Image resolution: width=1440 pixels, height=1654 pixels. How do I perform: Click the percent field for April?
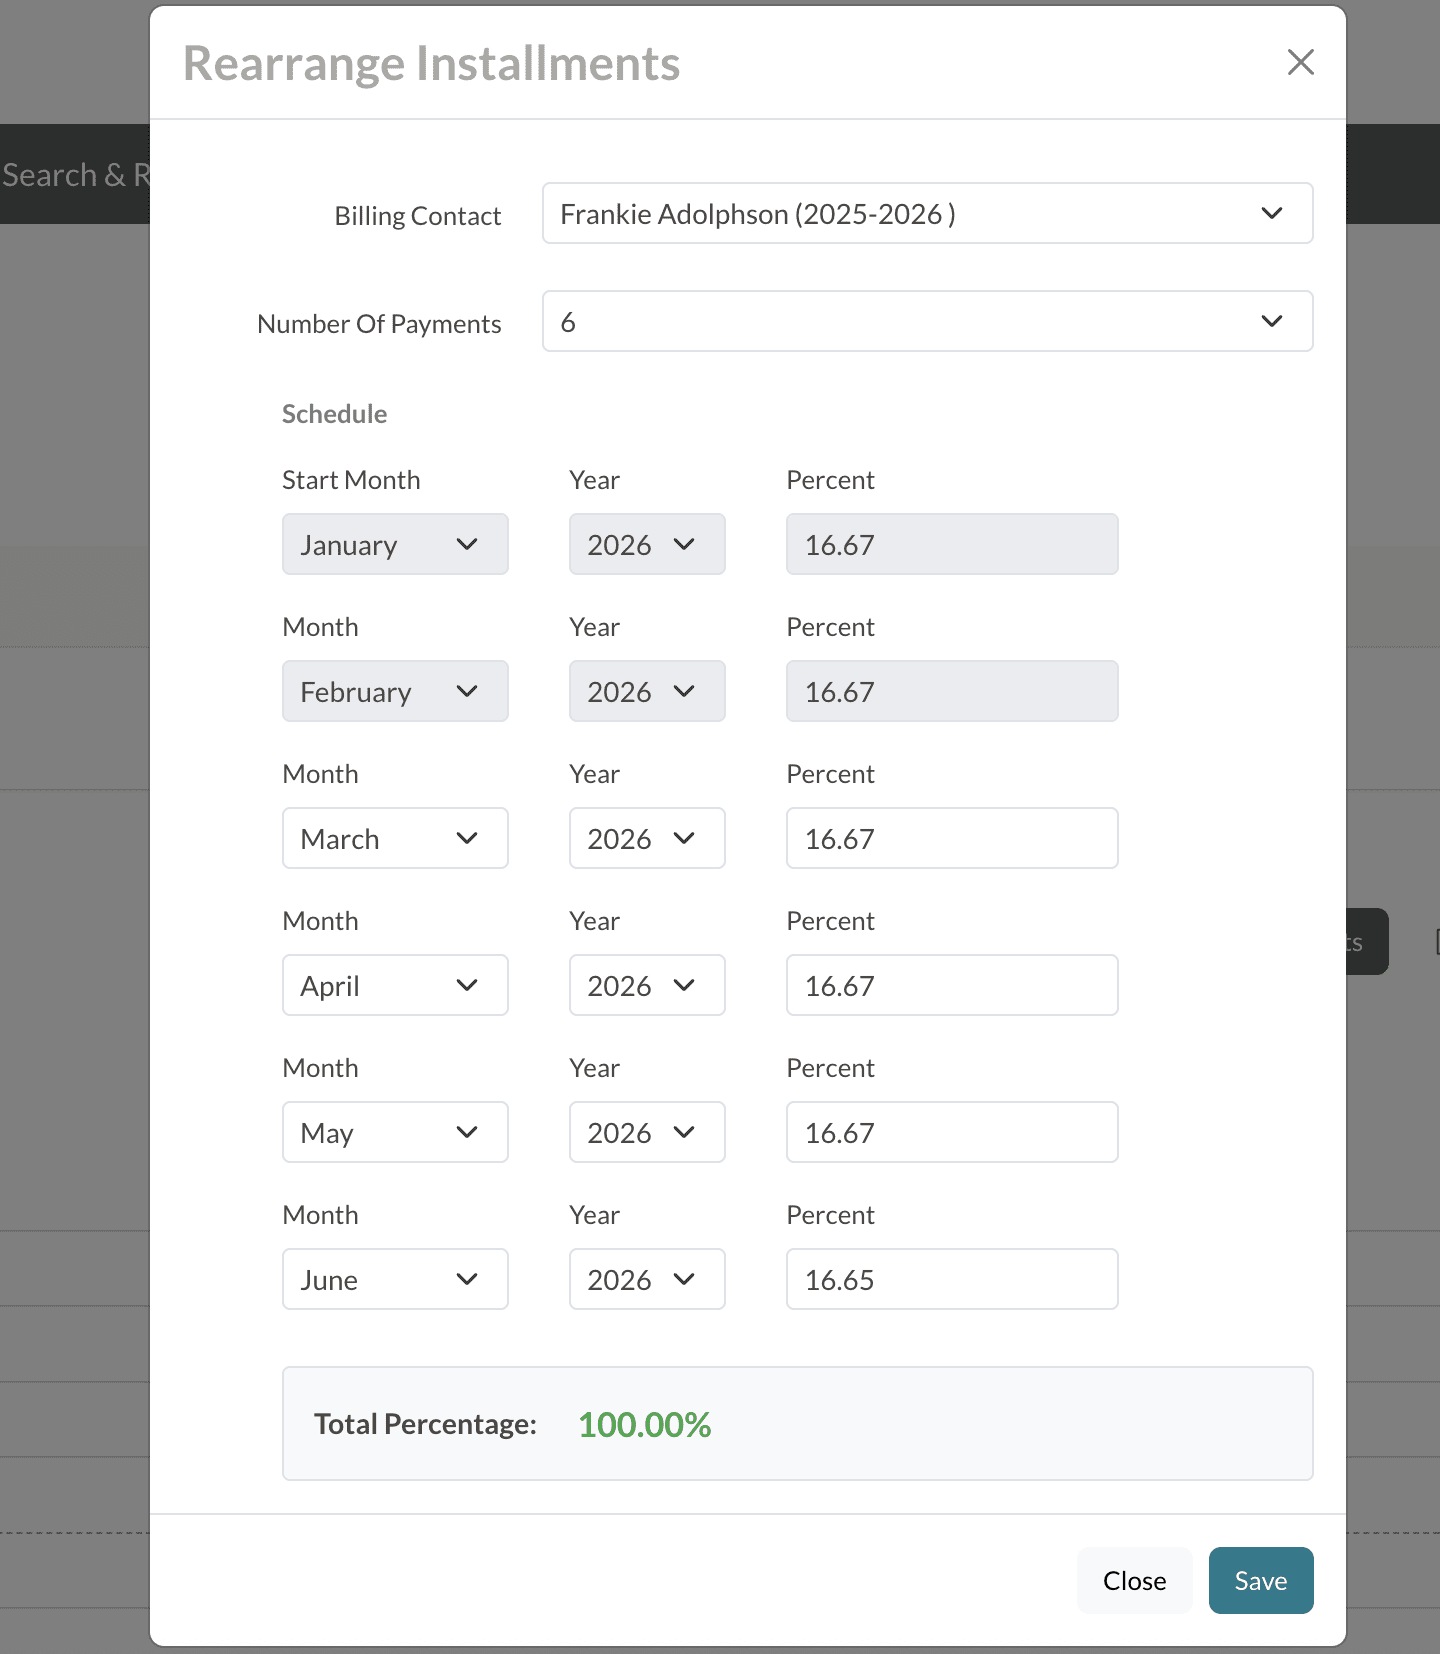(951, 985)
